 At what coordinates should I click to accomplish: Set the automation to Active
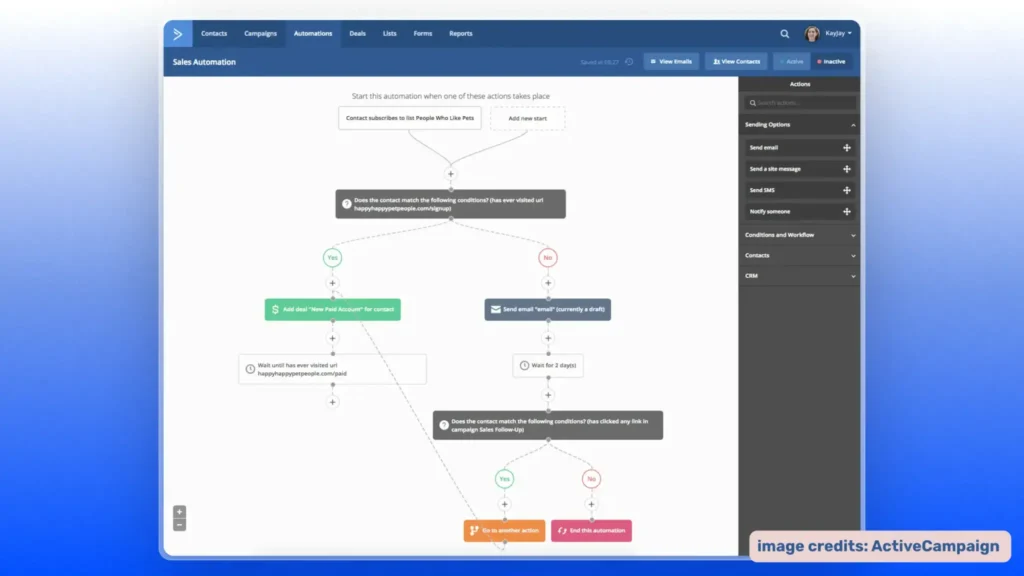791,61
